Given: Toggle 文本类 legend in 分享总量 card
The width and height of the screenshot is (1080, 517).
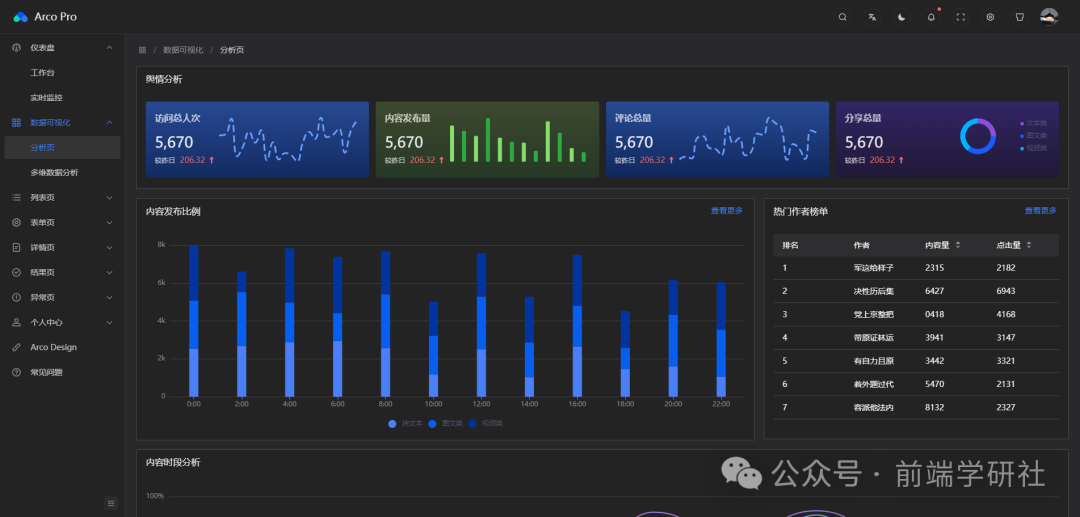Looking at the screenshot, I should coord(1034,123).
